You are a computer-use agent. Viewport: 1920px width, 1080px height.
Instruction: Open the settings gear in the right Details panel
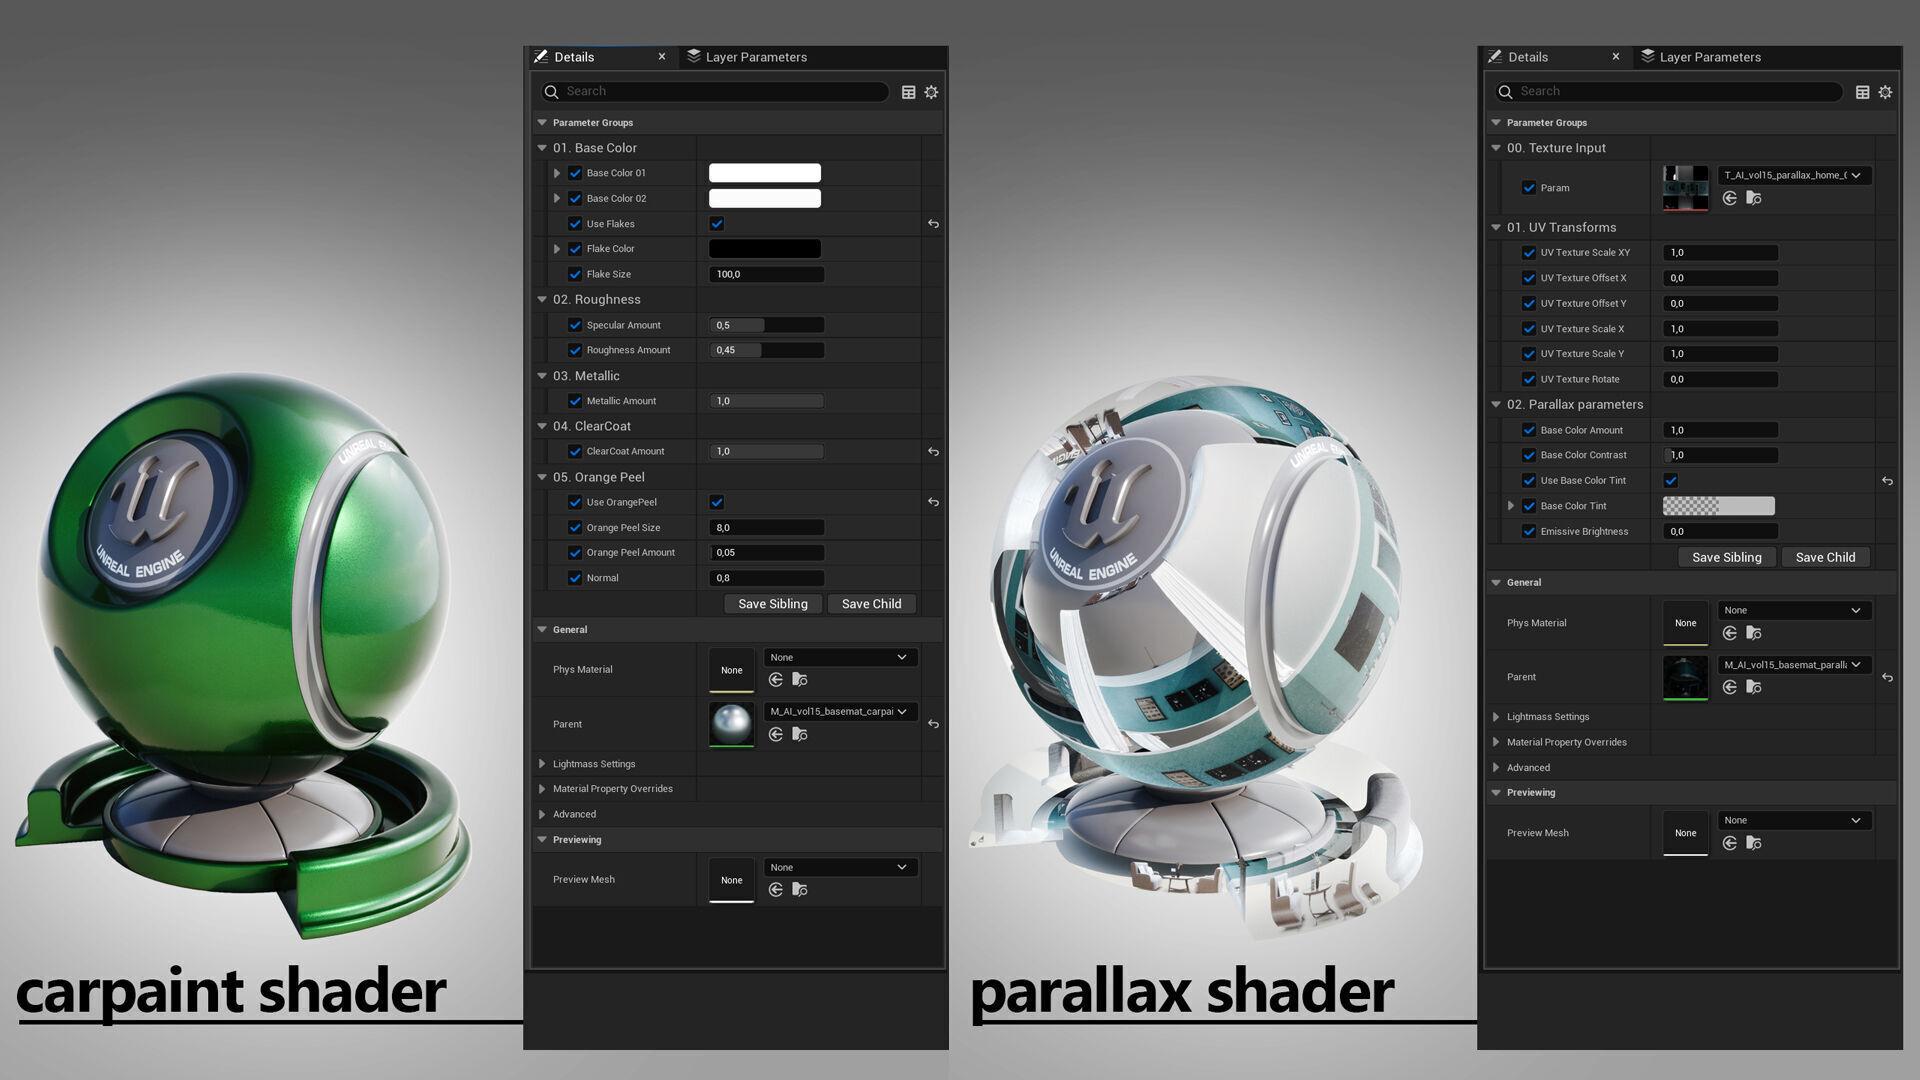pos(1885,92)
